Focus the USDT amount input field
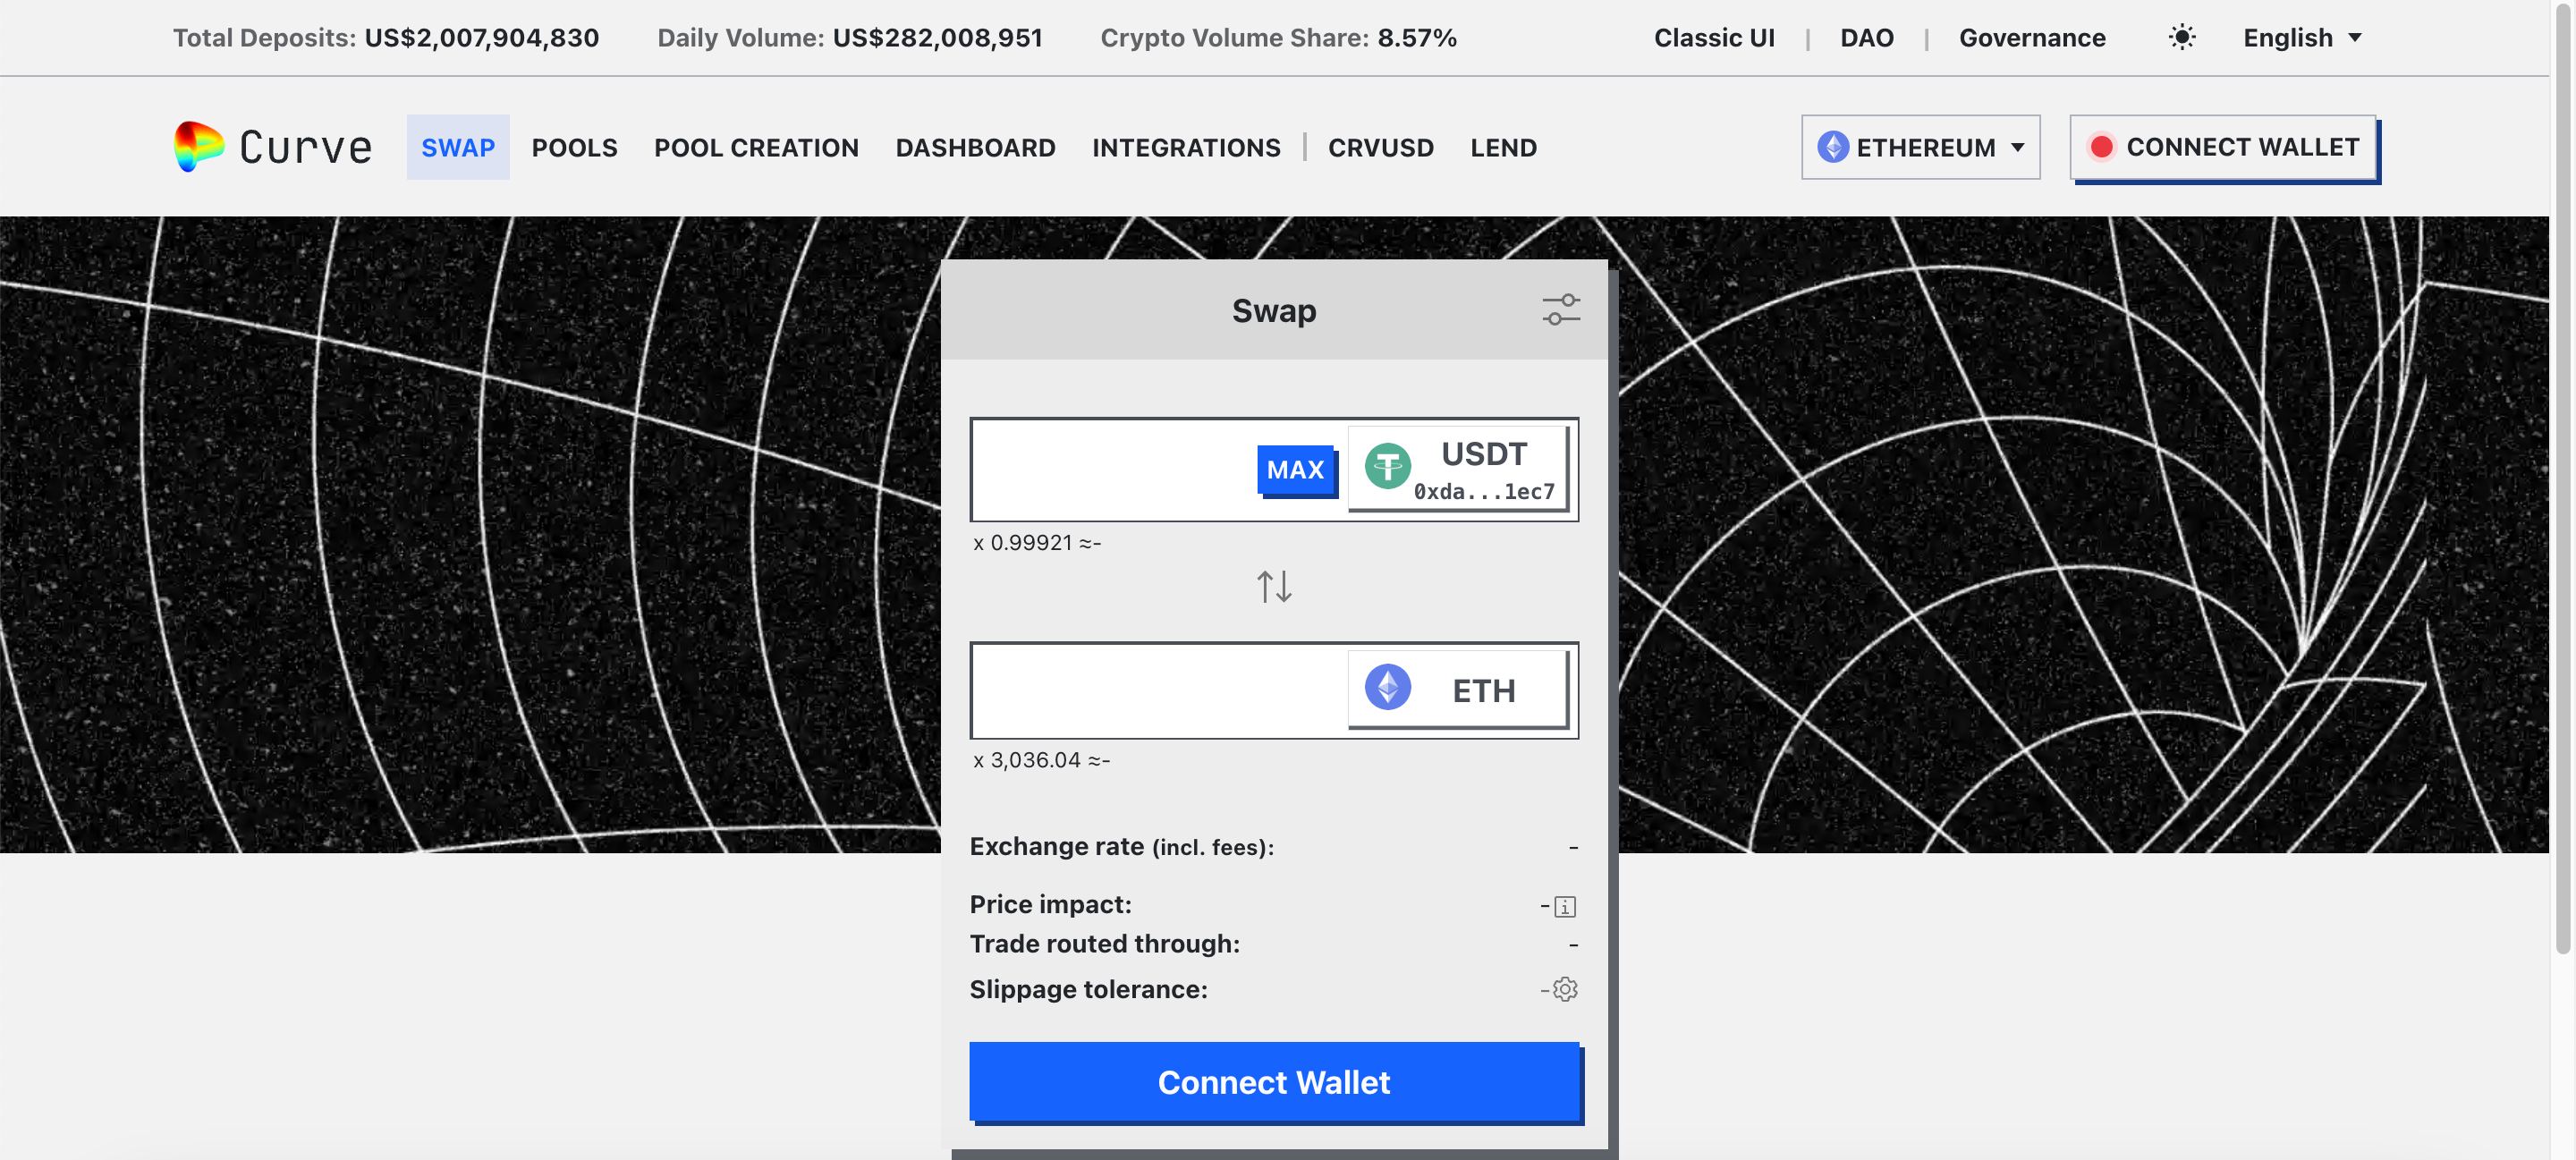The width and height of the screenshot is (2576, 1160). coord(1112,469)
